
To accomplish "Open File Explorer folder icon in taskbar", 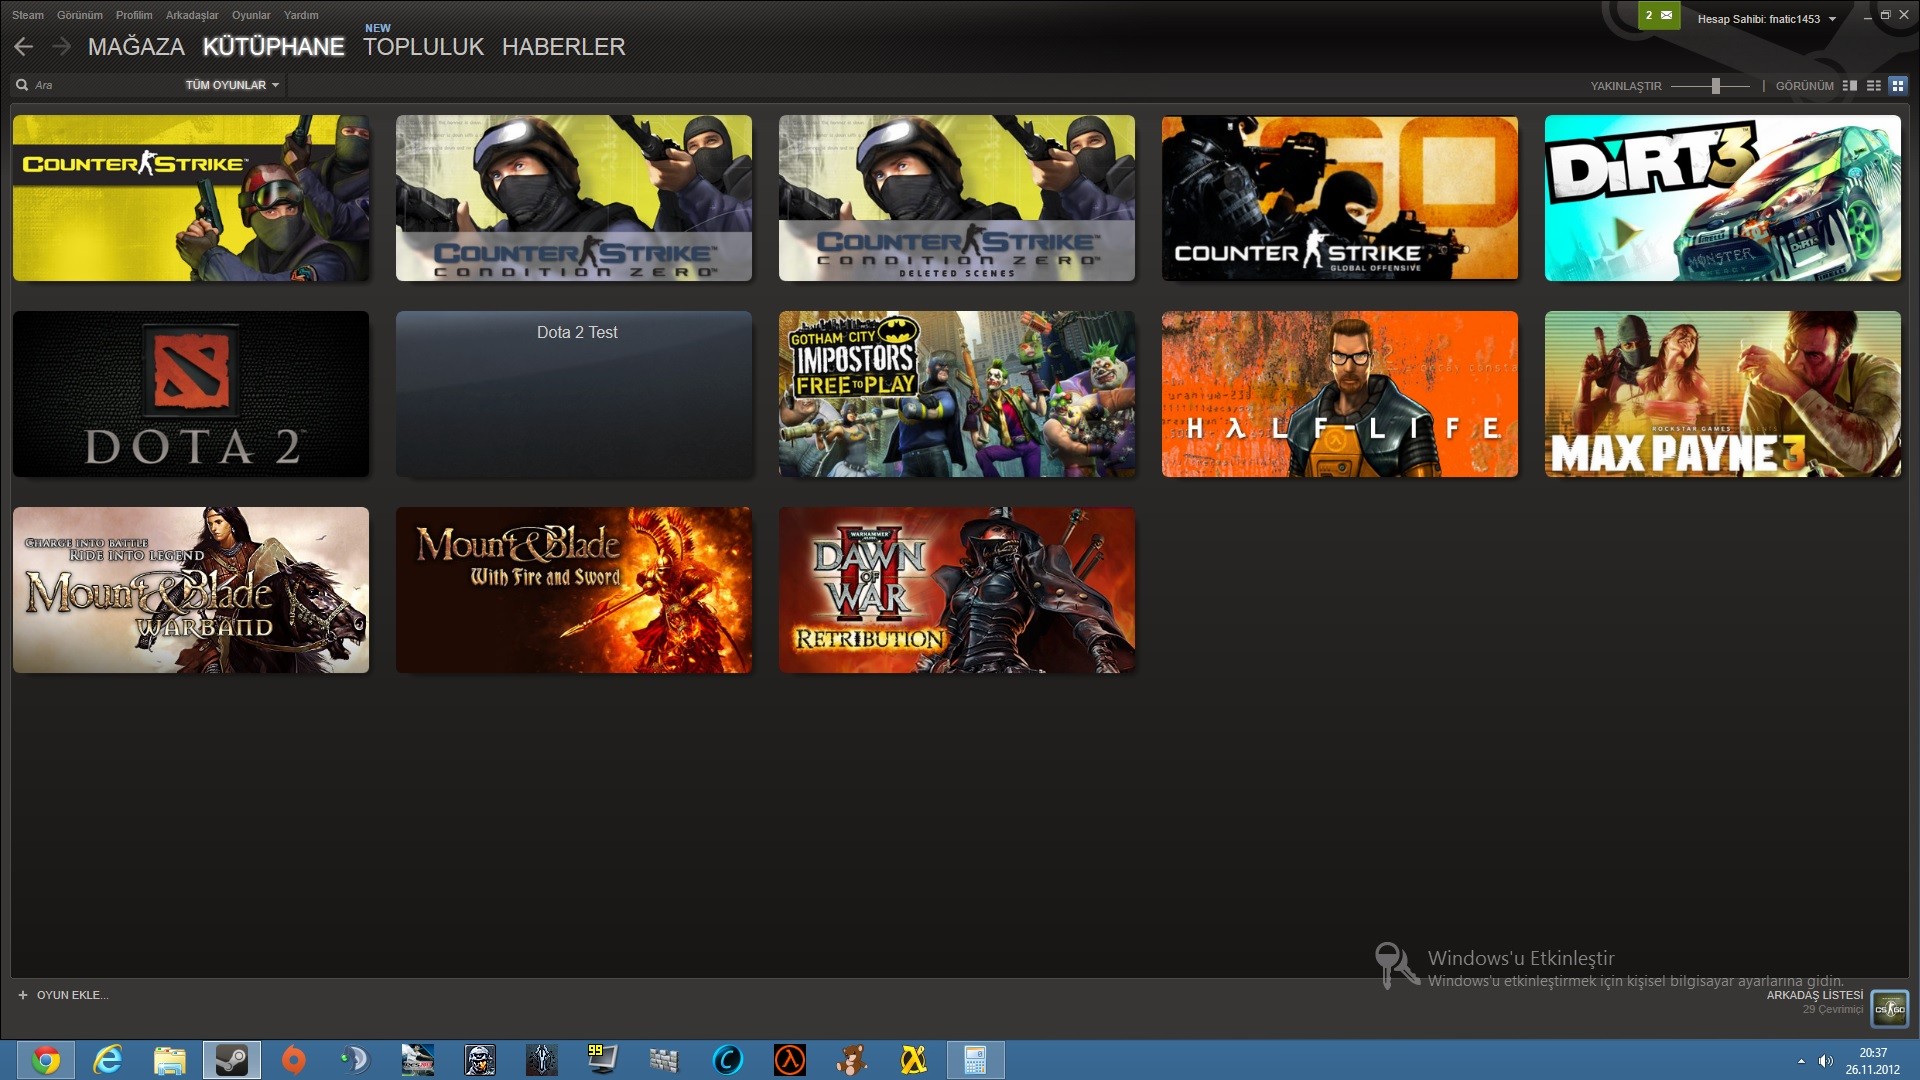I will pyautogui.click(x=169, y=1060).
